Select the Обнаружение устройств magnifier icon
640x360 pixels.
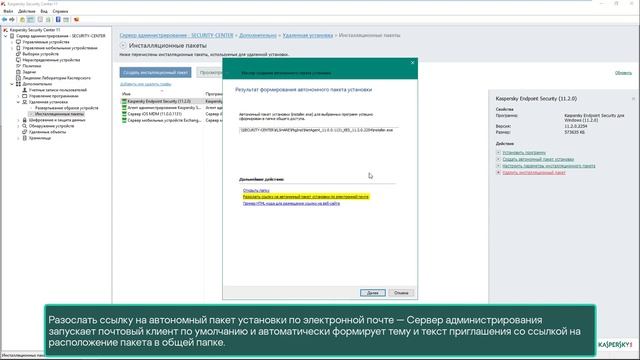point(24,126)
